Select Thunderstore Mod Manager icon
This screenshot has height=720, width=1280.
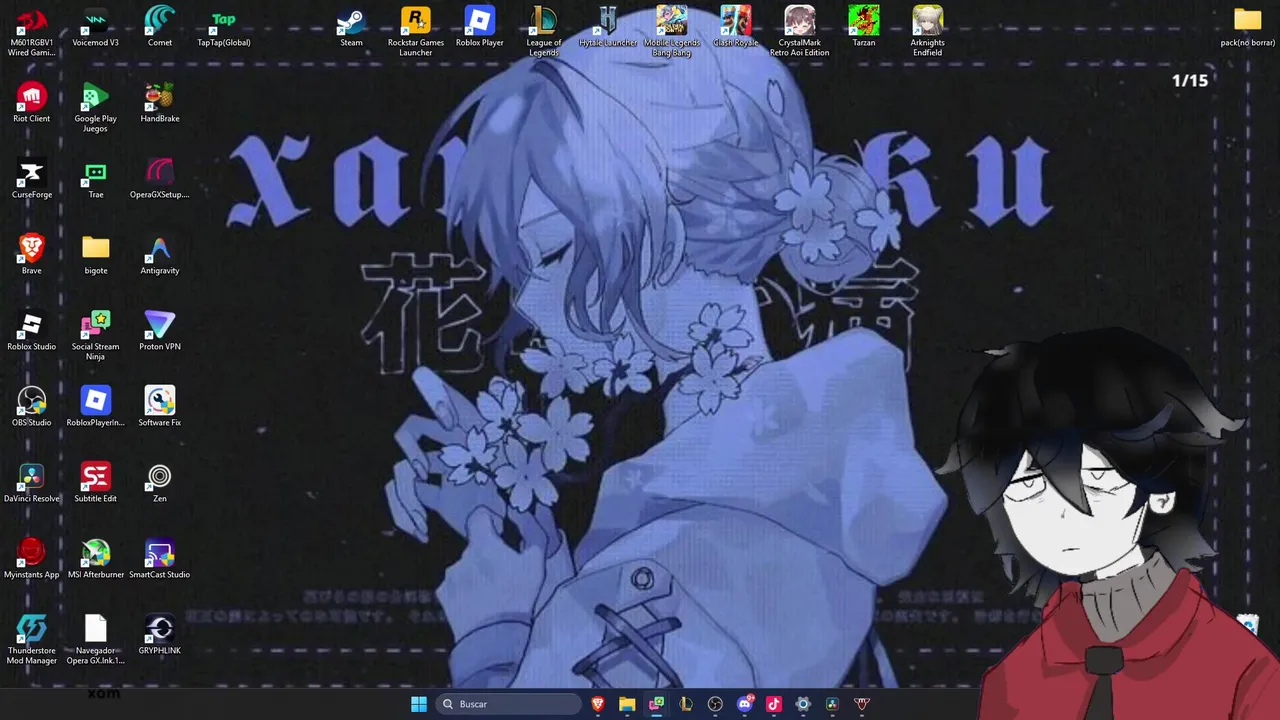click(32, 638)
